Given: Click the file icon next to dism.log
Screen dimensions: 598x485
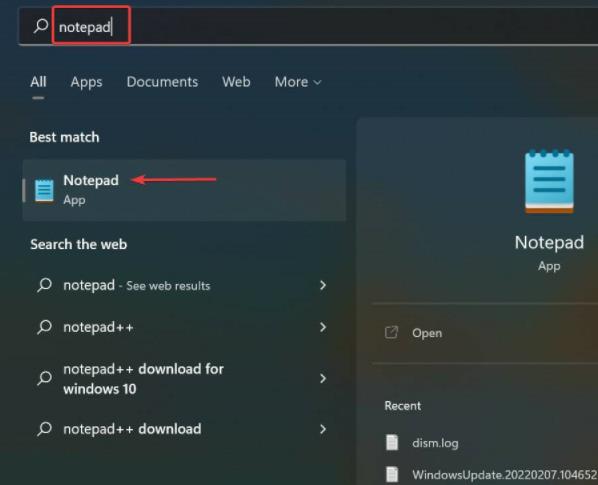Looking at the screenshot, I should [x=392, y=443].
